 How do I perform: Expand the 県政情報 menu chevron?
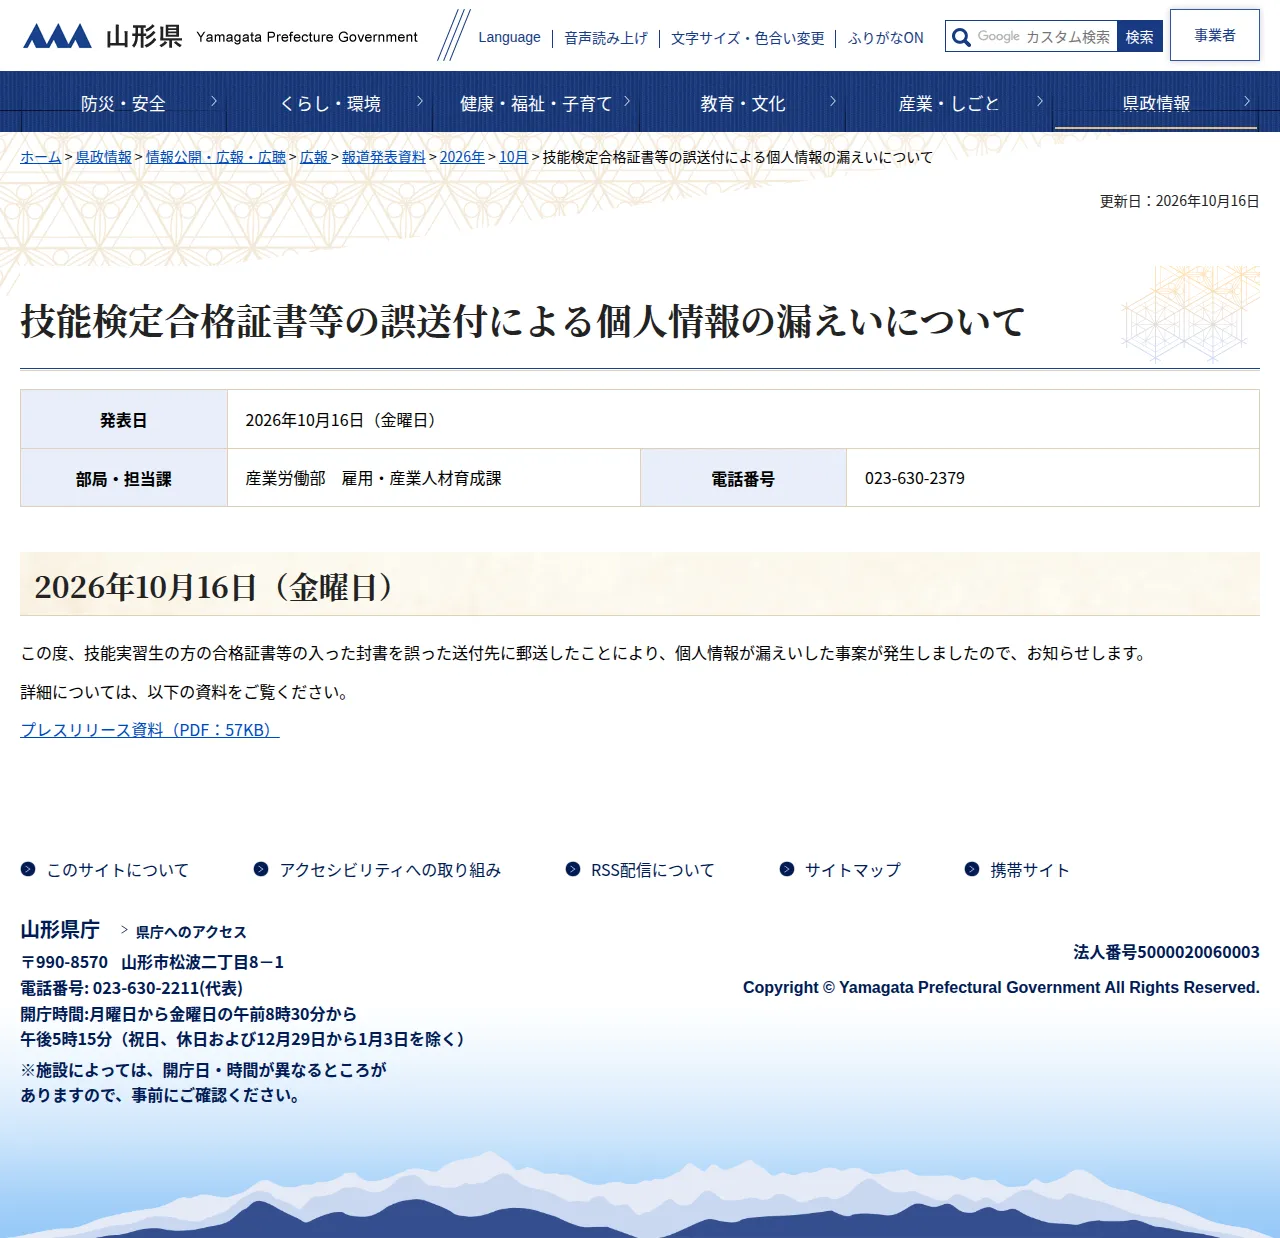coord(1247,101)
